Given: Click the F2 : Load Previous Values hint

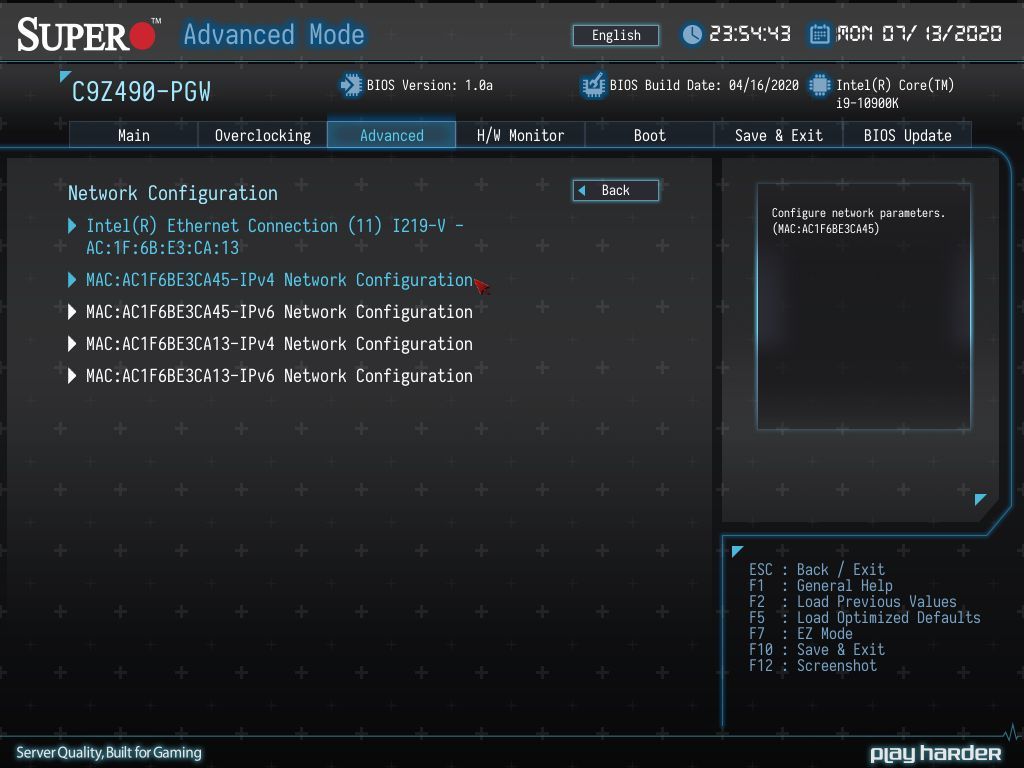Looking at the screenshot, I should (853, 601).
